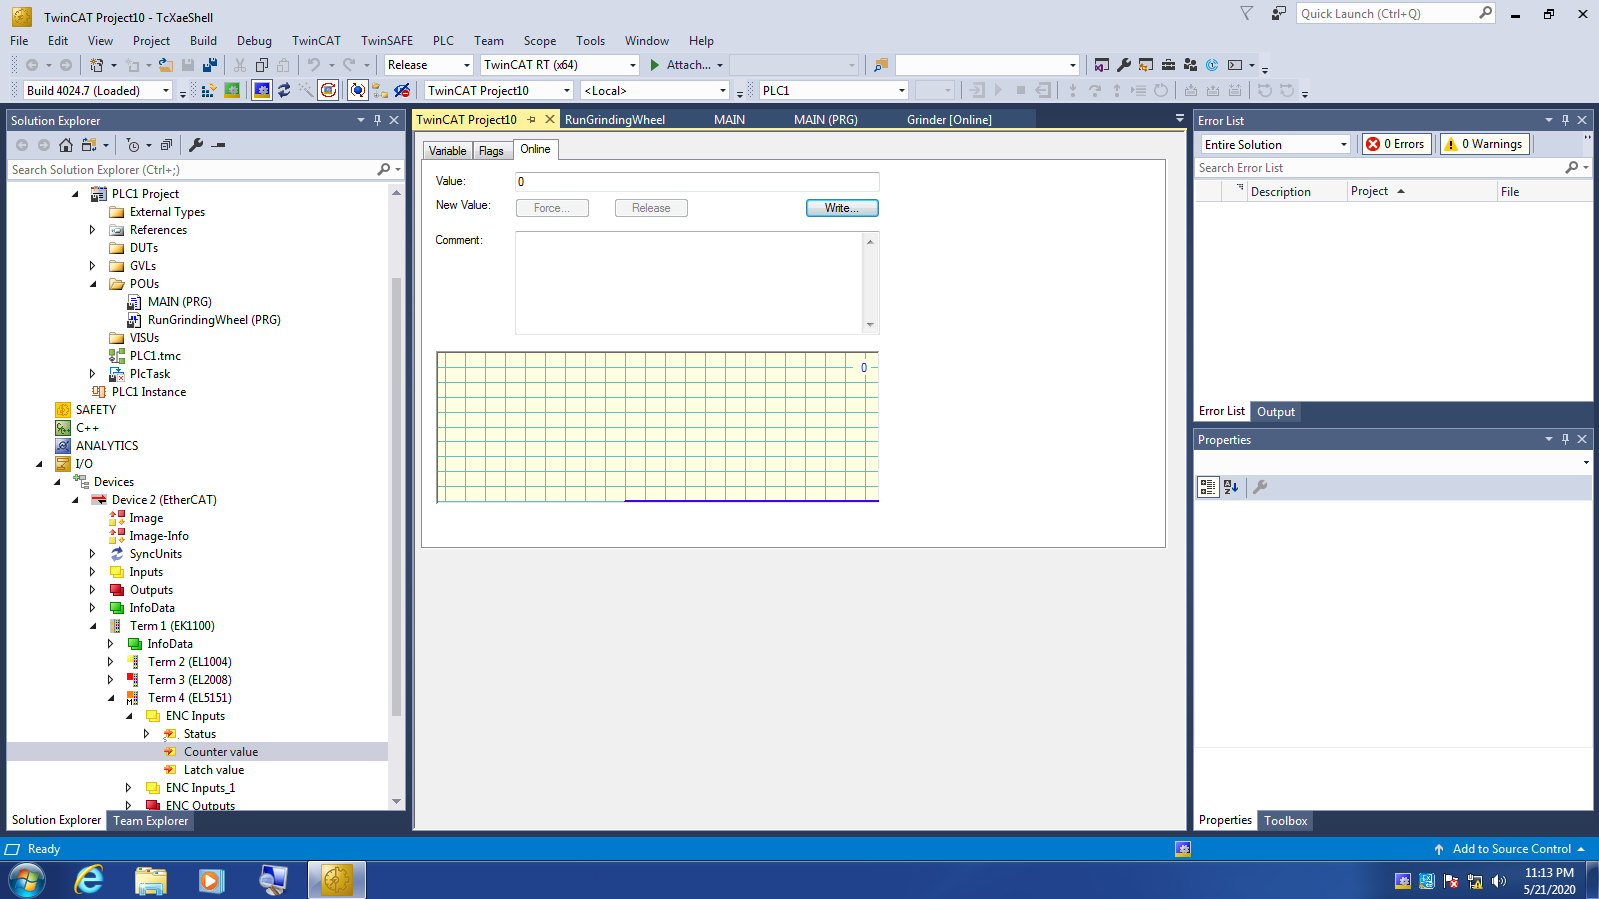Switch to the Grinder [Online] document tab
The image size is (1599, 899).
point(949,120)
